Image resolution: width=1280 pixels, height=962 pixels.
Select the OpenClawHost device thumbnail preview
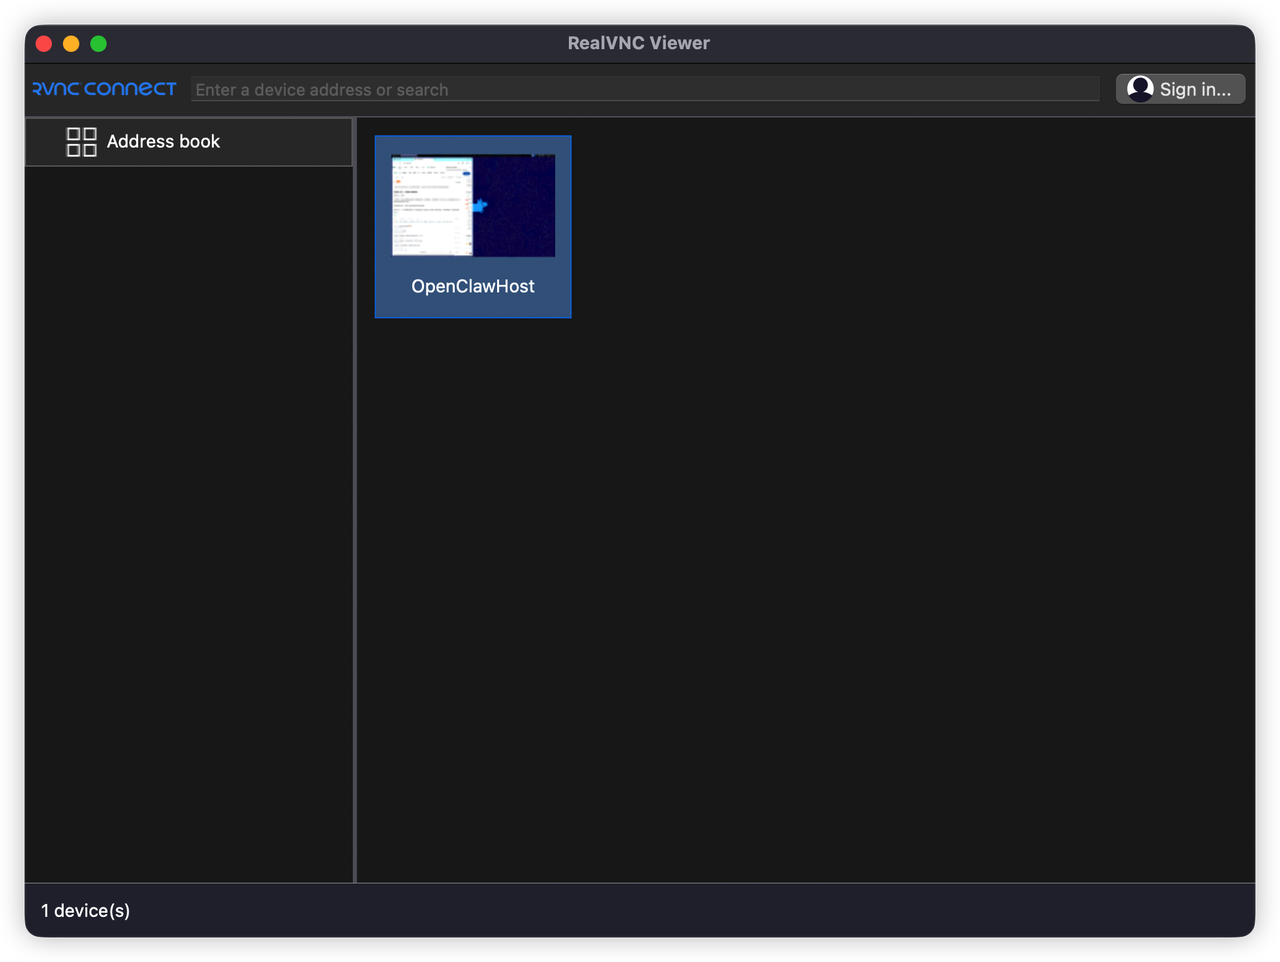(473, 206)
